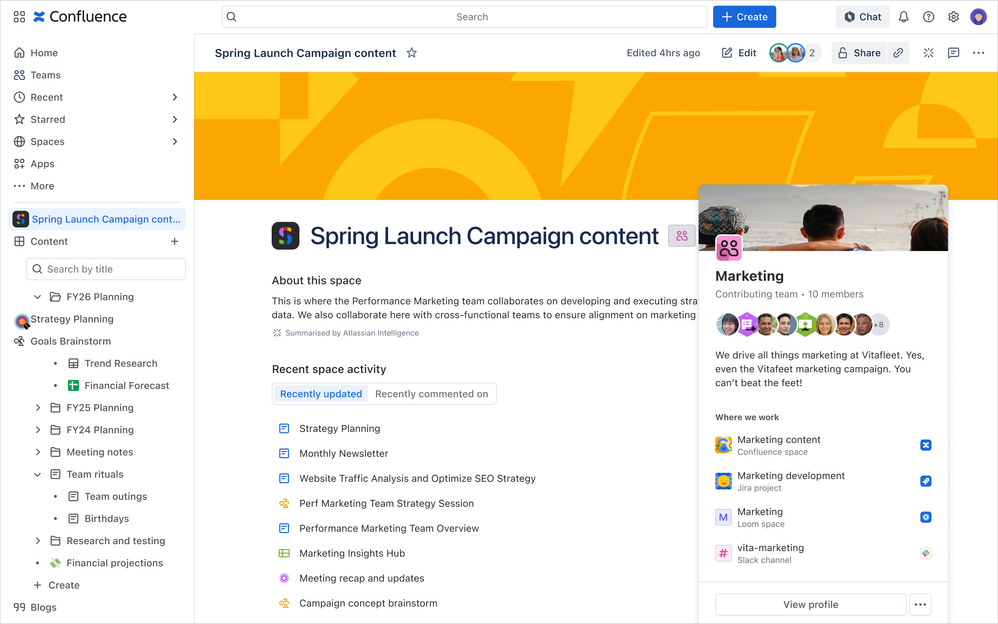
Task: Copy link icon next to Share
Action: (898, 53)
